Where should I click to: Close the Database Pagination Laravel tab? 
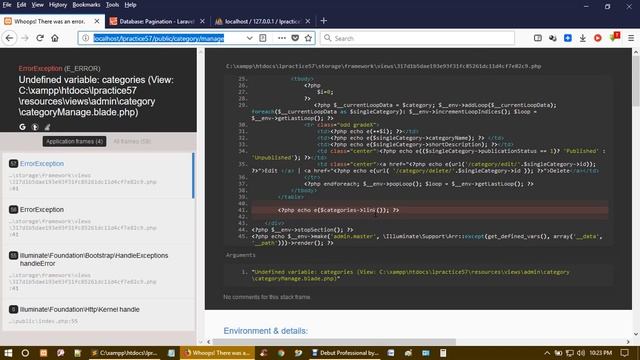pos(202,21)
